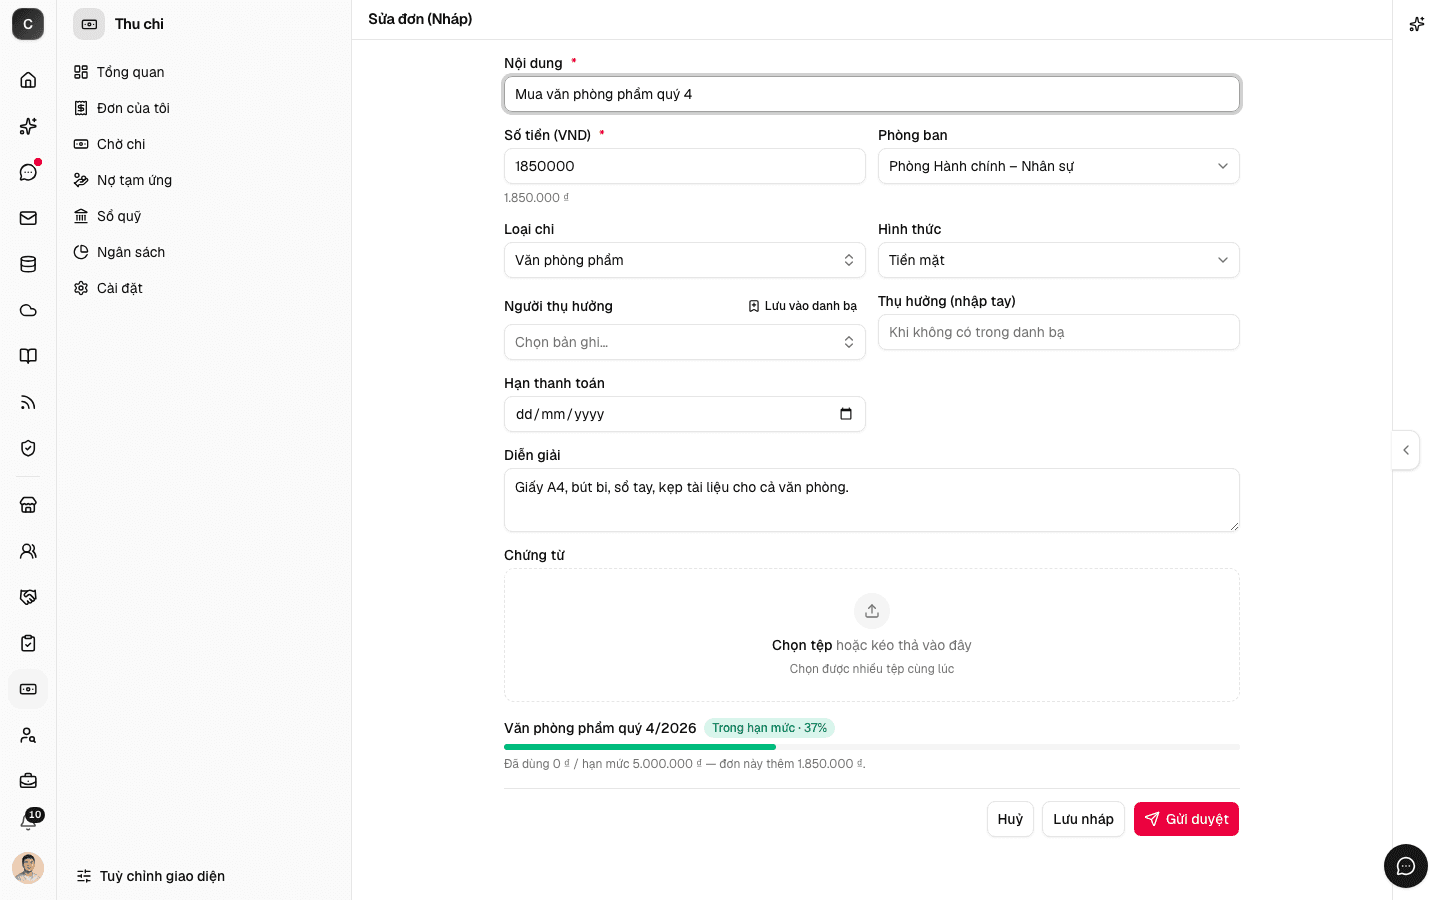Click the sparkles icon at top right
The width and height of the screenshot is (1440, 900).
pos(1417,24)
